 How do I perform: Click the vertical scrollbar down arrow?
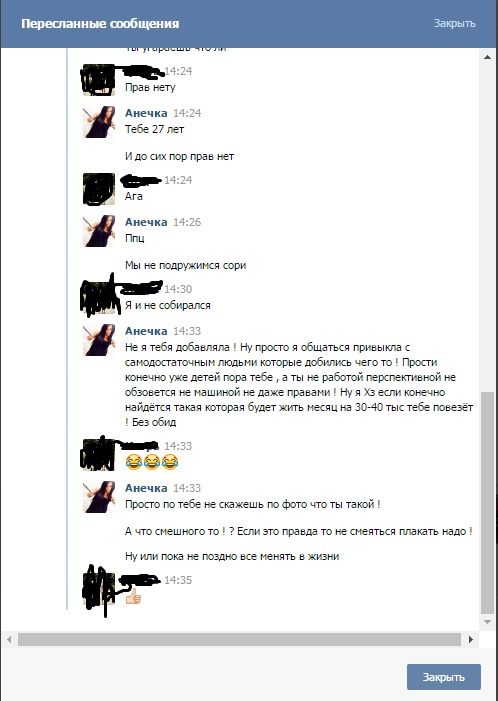point(488,622)
